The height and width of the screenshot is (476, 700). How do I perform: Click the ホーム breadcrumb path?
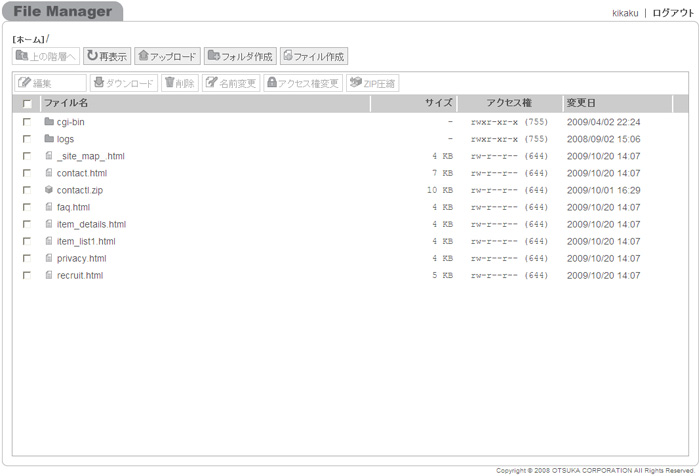pyautogui.click(x=29, y=39)
